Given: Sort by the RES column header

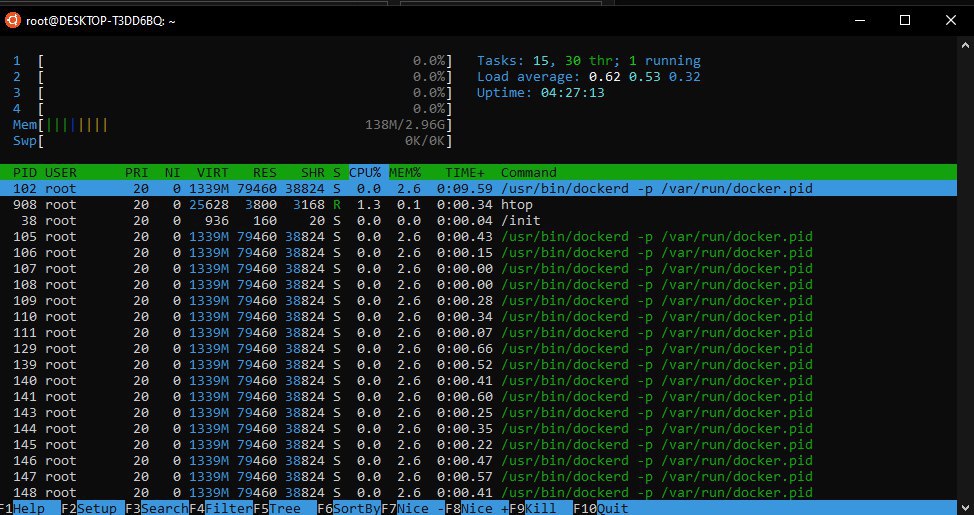Looking at the screenshot, I should (x=265, y=172).
